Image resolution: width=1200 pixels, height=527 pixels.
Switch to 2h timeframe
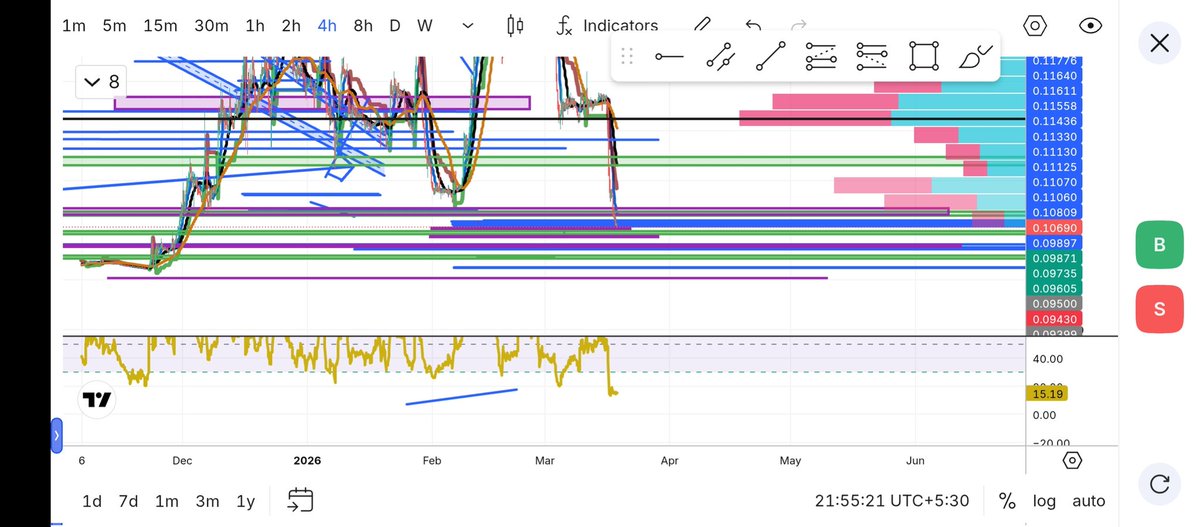click(x=291, y=26)
